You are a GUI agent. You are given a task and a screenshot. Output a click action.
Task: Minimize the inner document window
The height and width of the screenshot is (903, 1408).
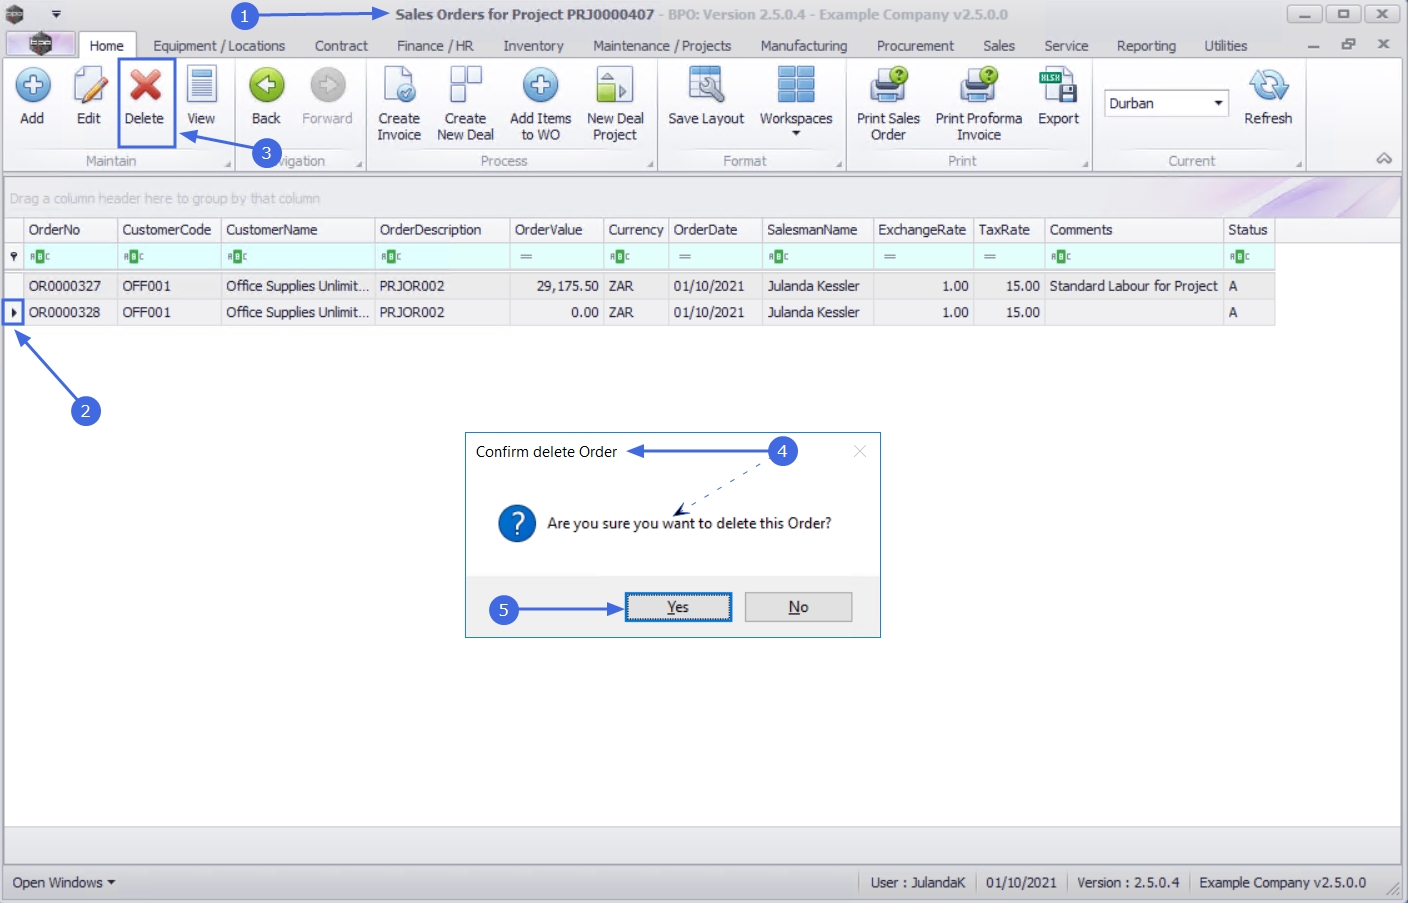point(1313,44)
